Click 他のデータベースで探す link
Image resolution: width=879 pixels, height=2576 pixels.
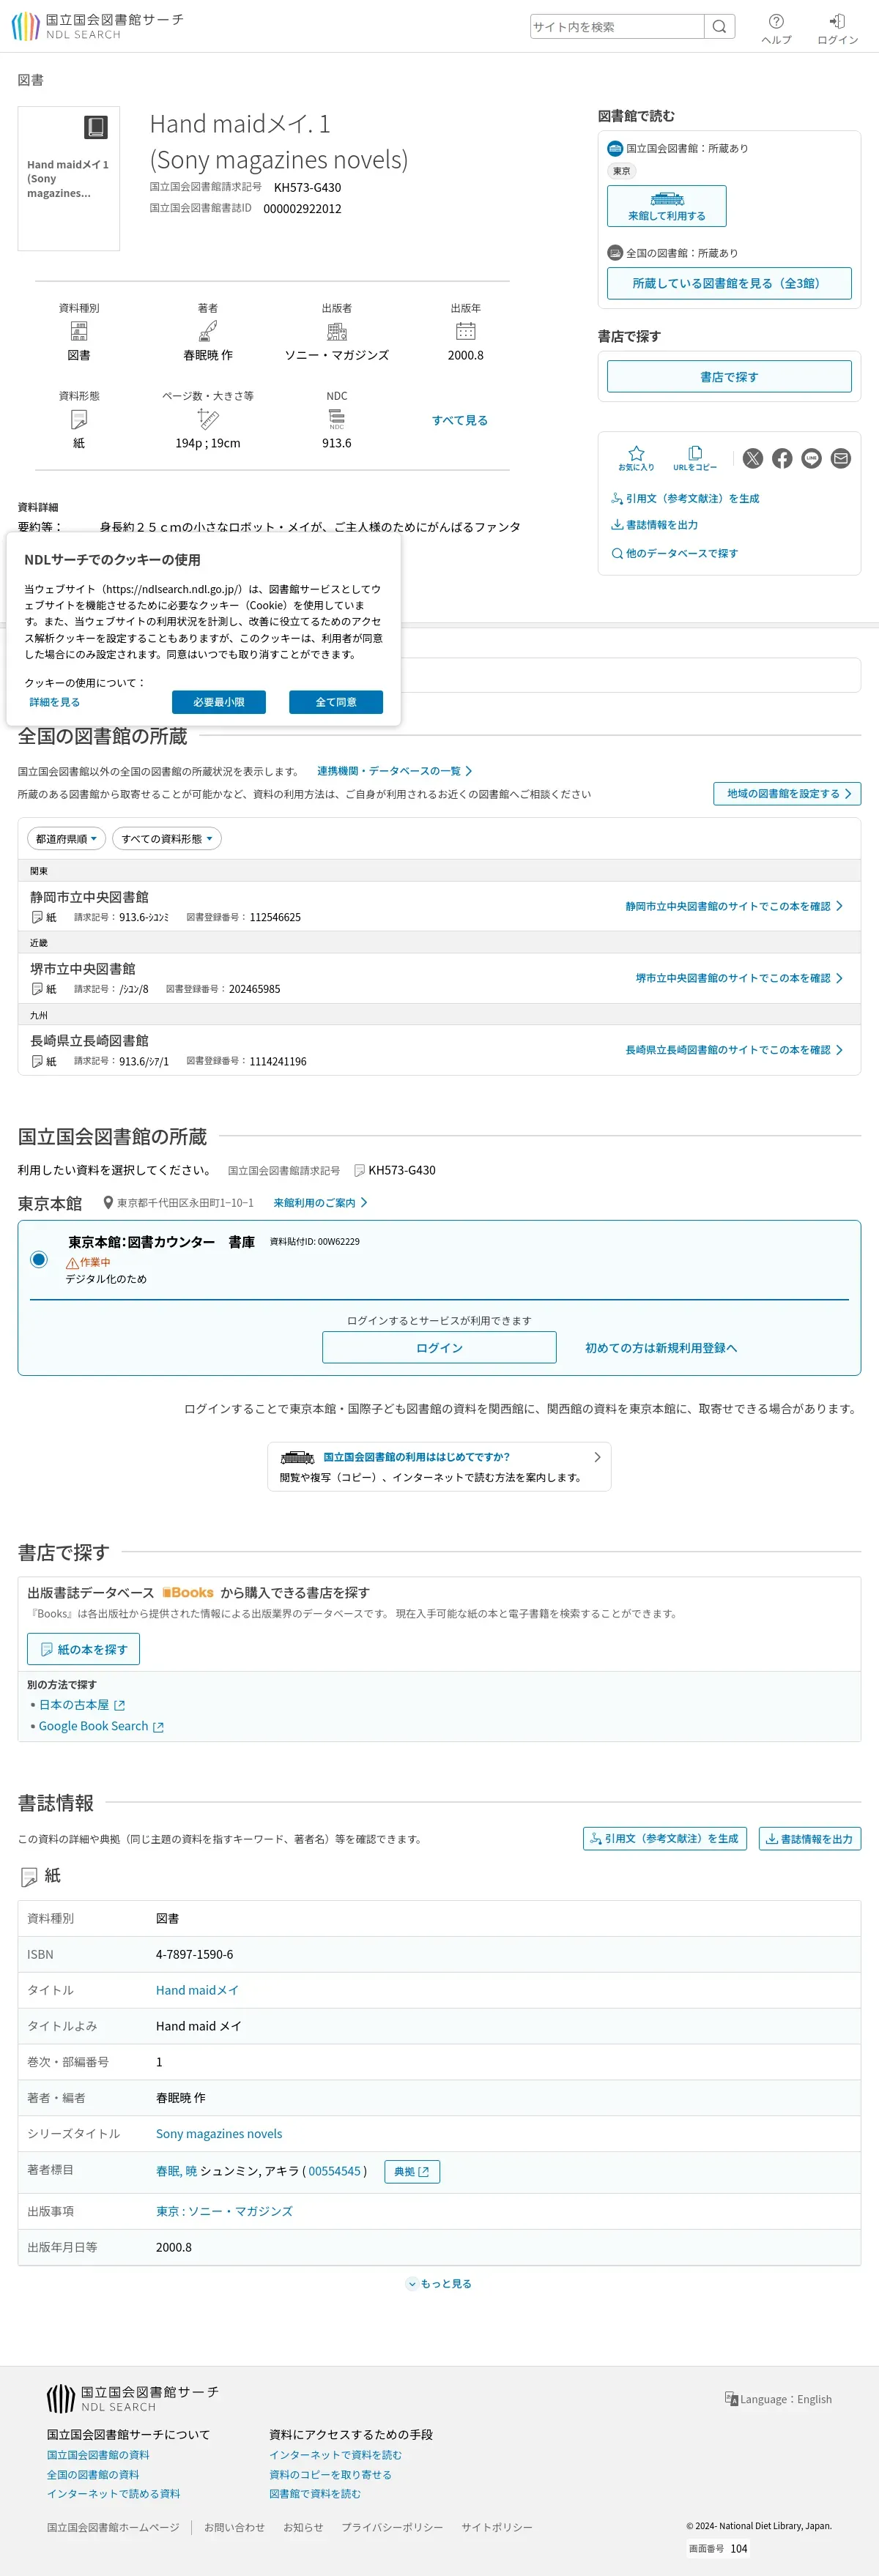[x=675, y=552]
